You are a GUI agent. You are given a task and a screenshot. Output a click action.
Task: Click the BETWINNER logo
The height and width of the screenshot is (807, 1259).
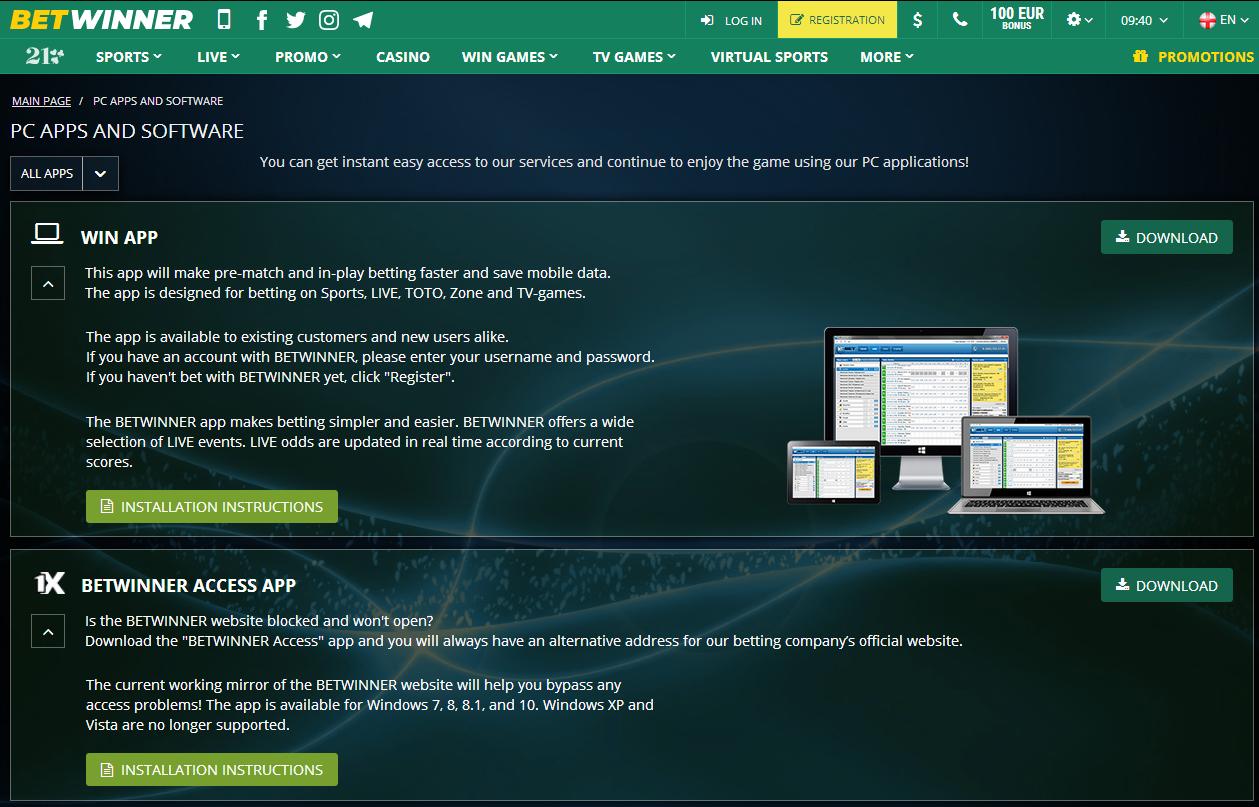point(102,19)
